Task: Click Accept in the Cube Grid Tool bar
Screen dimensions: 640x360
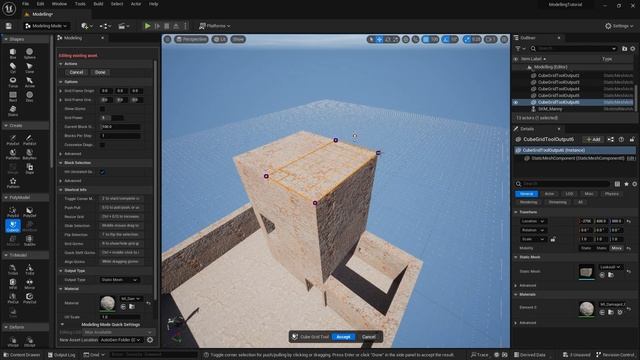Action: pos(343,337)
